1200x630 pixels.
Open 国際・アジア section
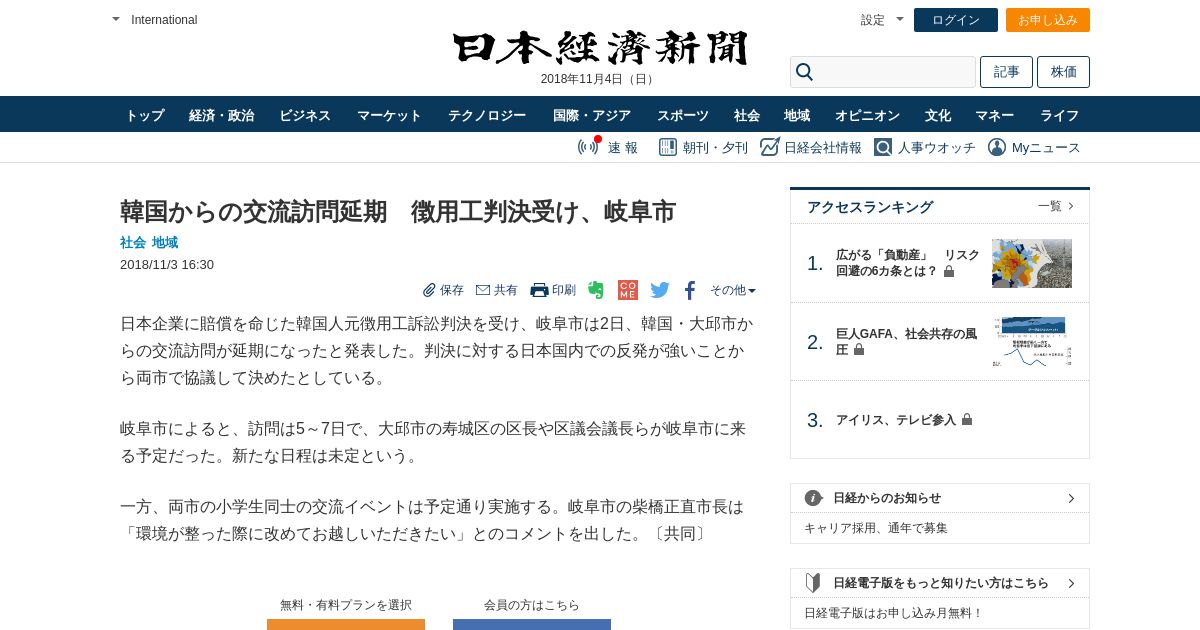point(592,115)
